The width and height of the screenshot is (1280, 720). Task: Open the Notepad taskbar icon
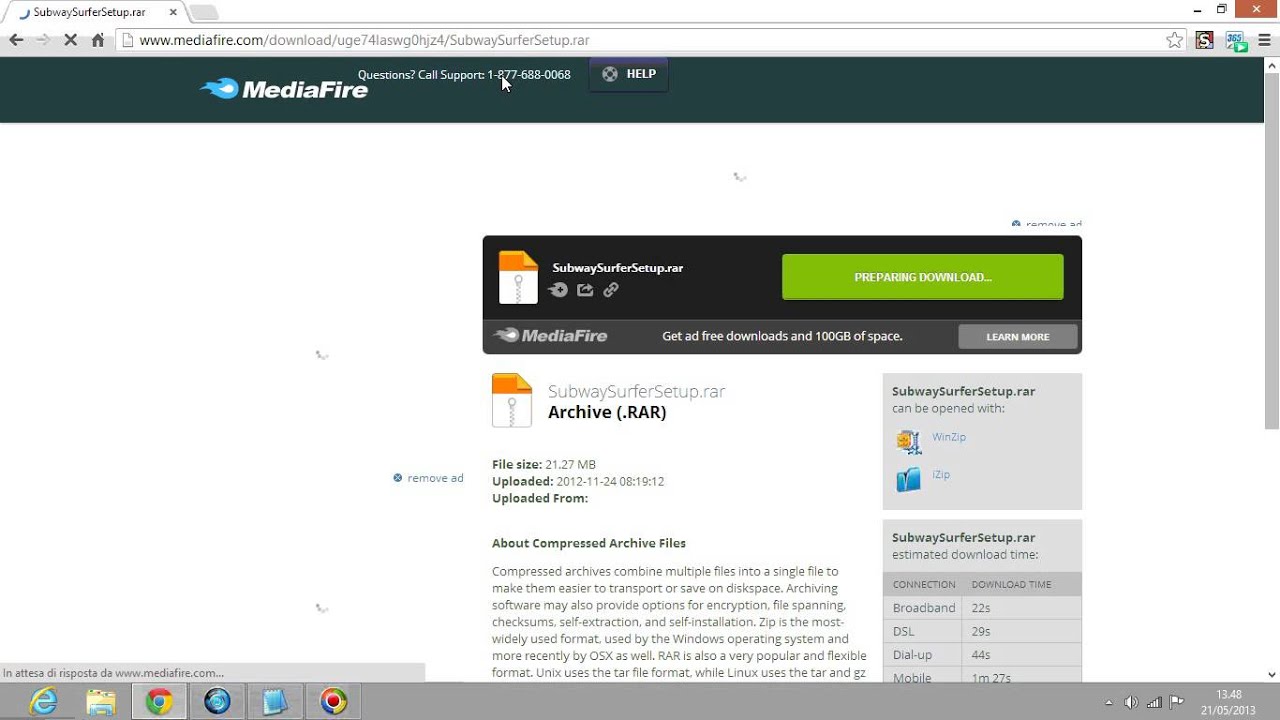[275, 702]
